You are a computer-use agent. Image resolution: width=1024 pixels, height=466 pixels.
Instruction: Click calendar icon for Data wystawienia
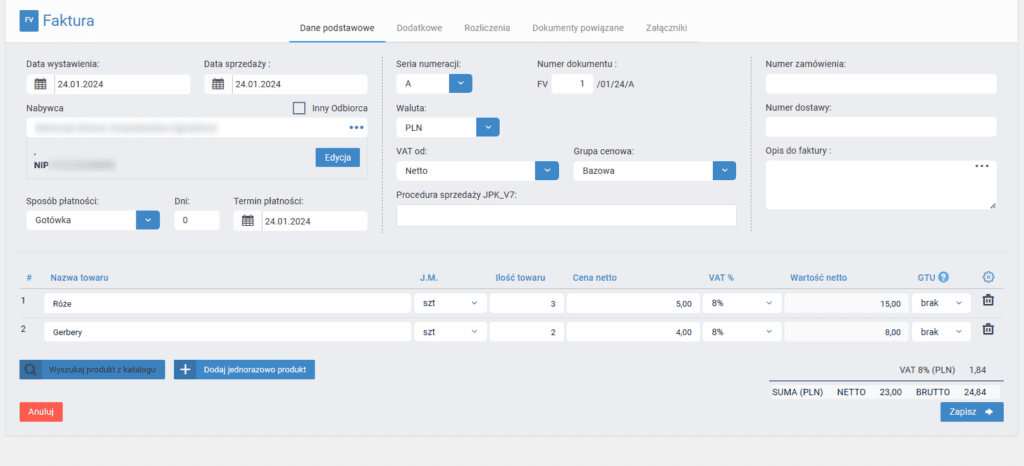pos(40,84)
